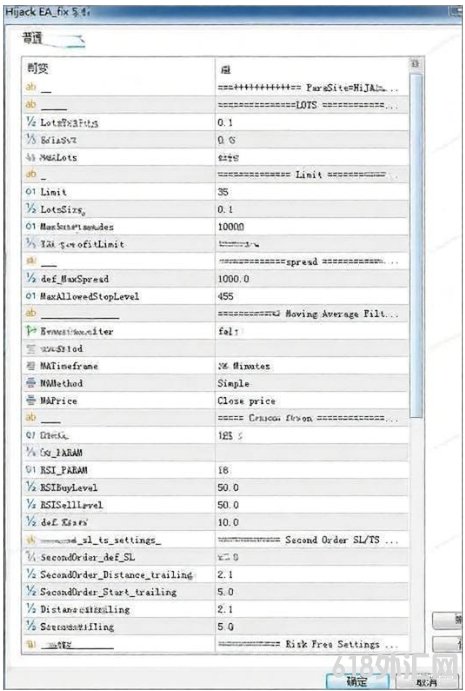Click the double type icon beside def_MaxSpread
This screenshot has height=691, width=465.
(30, 279)
